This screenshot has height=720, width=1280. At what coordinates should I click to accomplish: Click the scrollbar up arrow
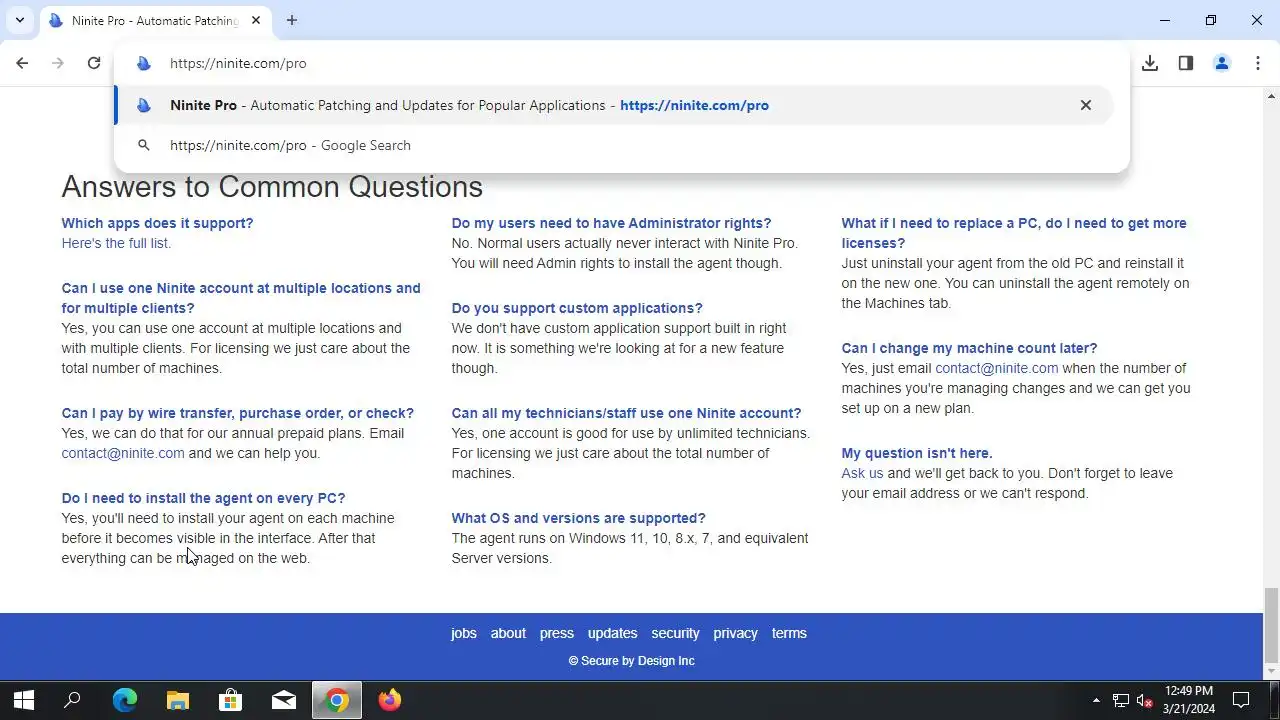[1271, 96]
